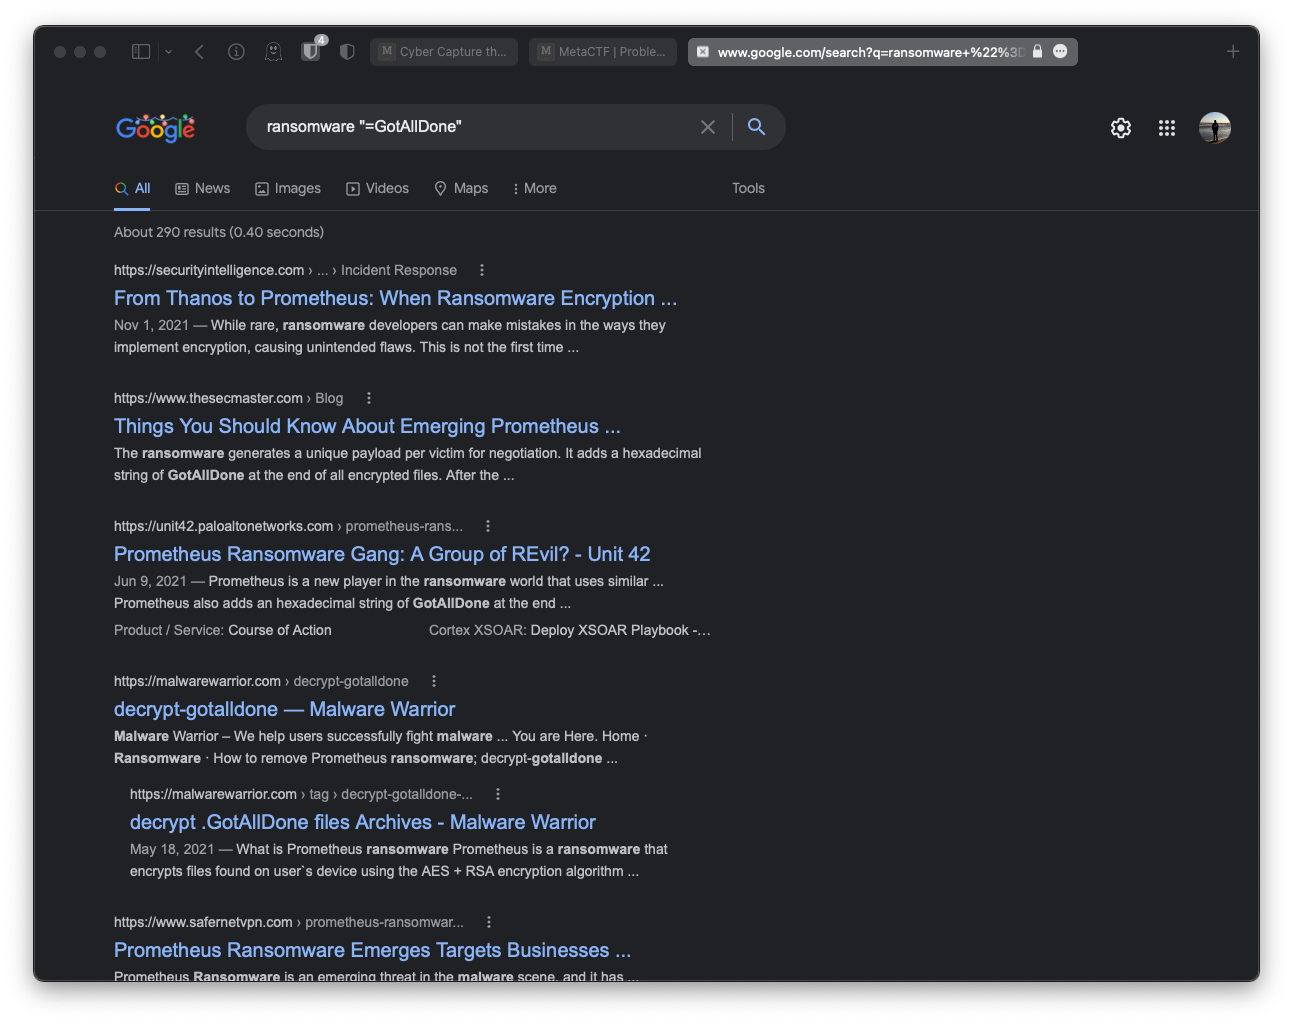This screenshot has width=1293, height=1023.
Task: Open the address bar ellipsis menu
Action: click(1060, 51)
